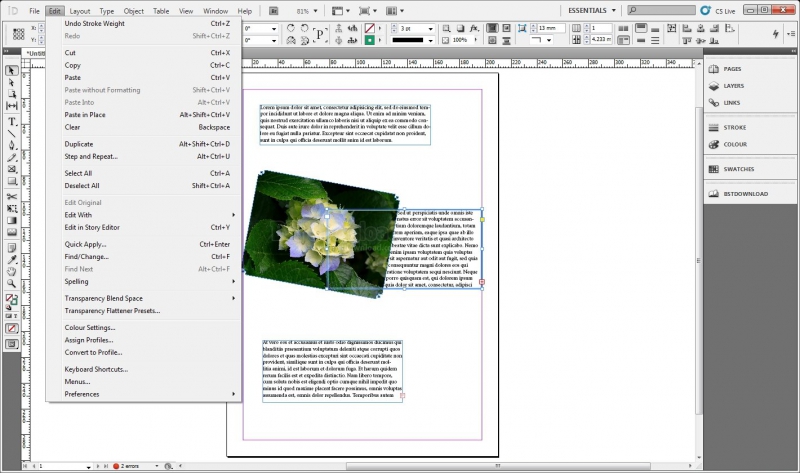Select the Gradient Swatch tool
800x473 pixels.
click(x=11, y=220)
